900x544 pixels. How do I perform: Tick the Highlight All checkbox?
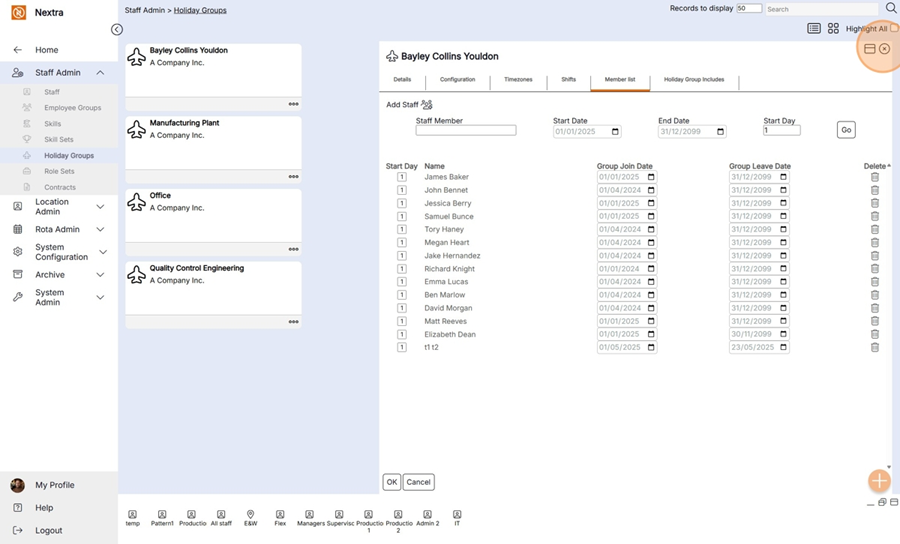pos(894,28)
